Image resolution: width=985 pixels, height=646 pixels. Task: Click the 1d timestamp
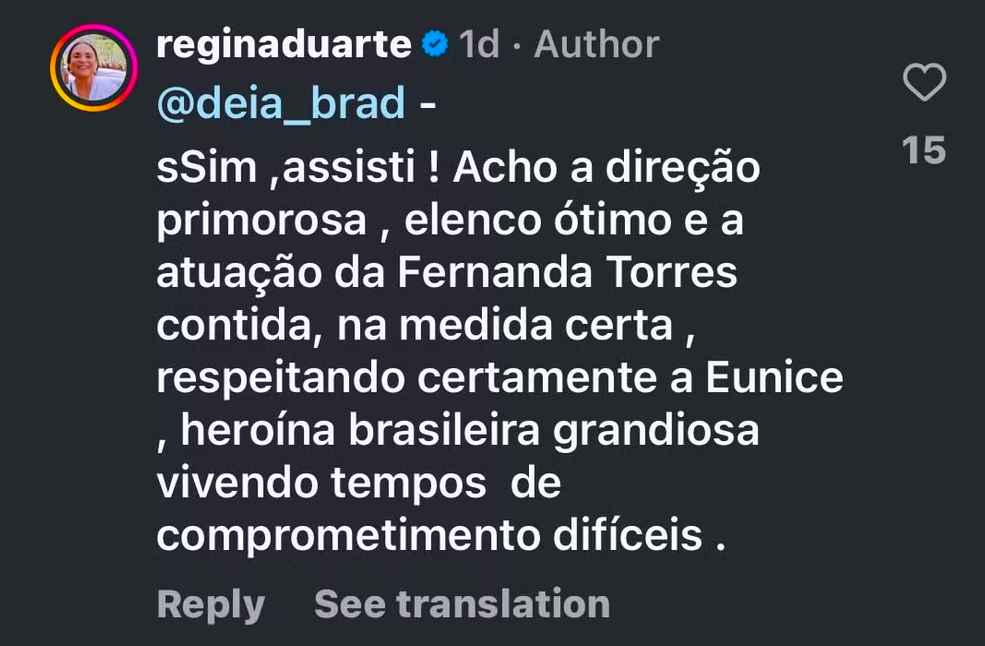pos(480,45)
